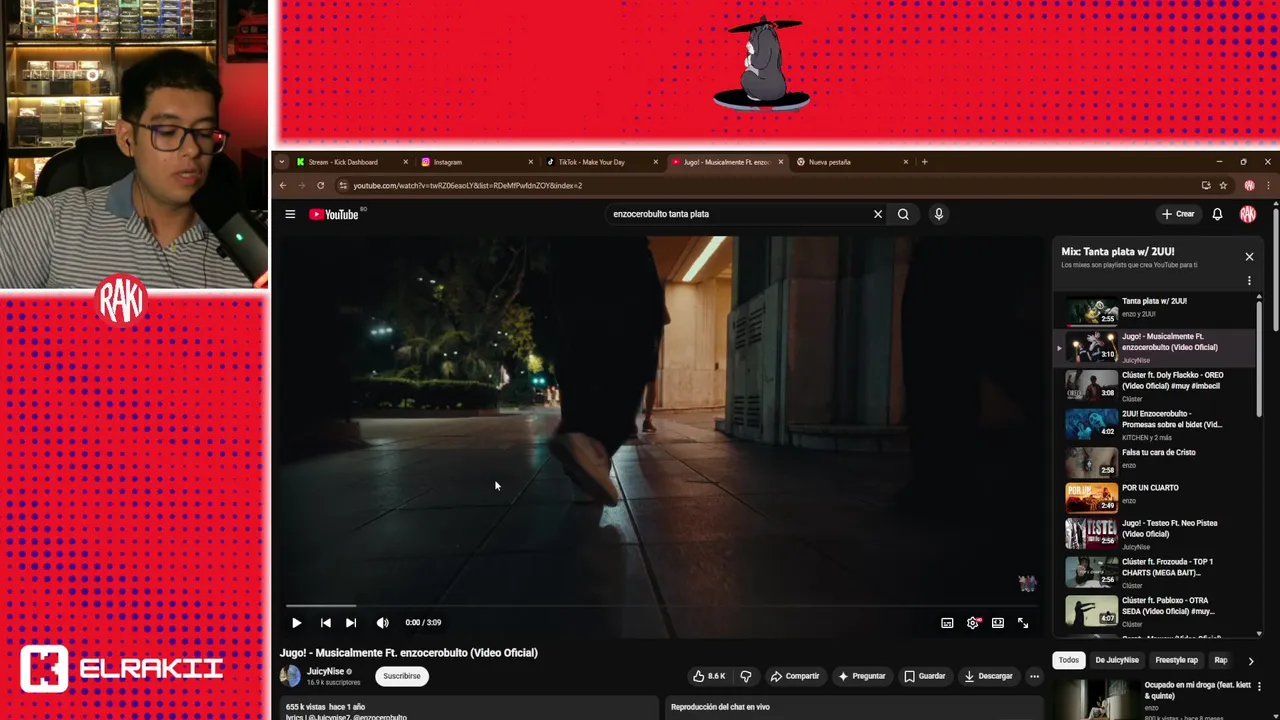The height and width of the screenshot is (720, 1280).
Task: Open the account avatar menu on YouTube
Action: [x=1247, y=214]
